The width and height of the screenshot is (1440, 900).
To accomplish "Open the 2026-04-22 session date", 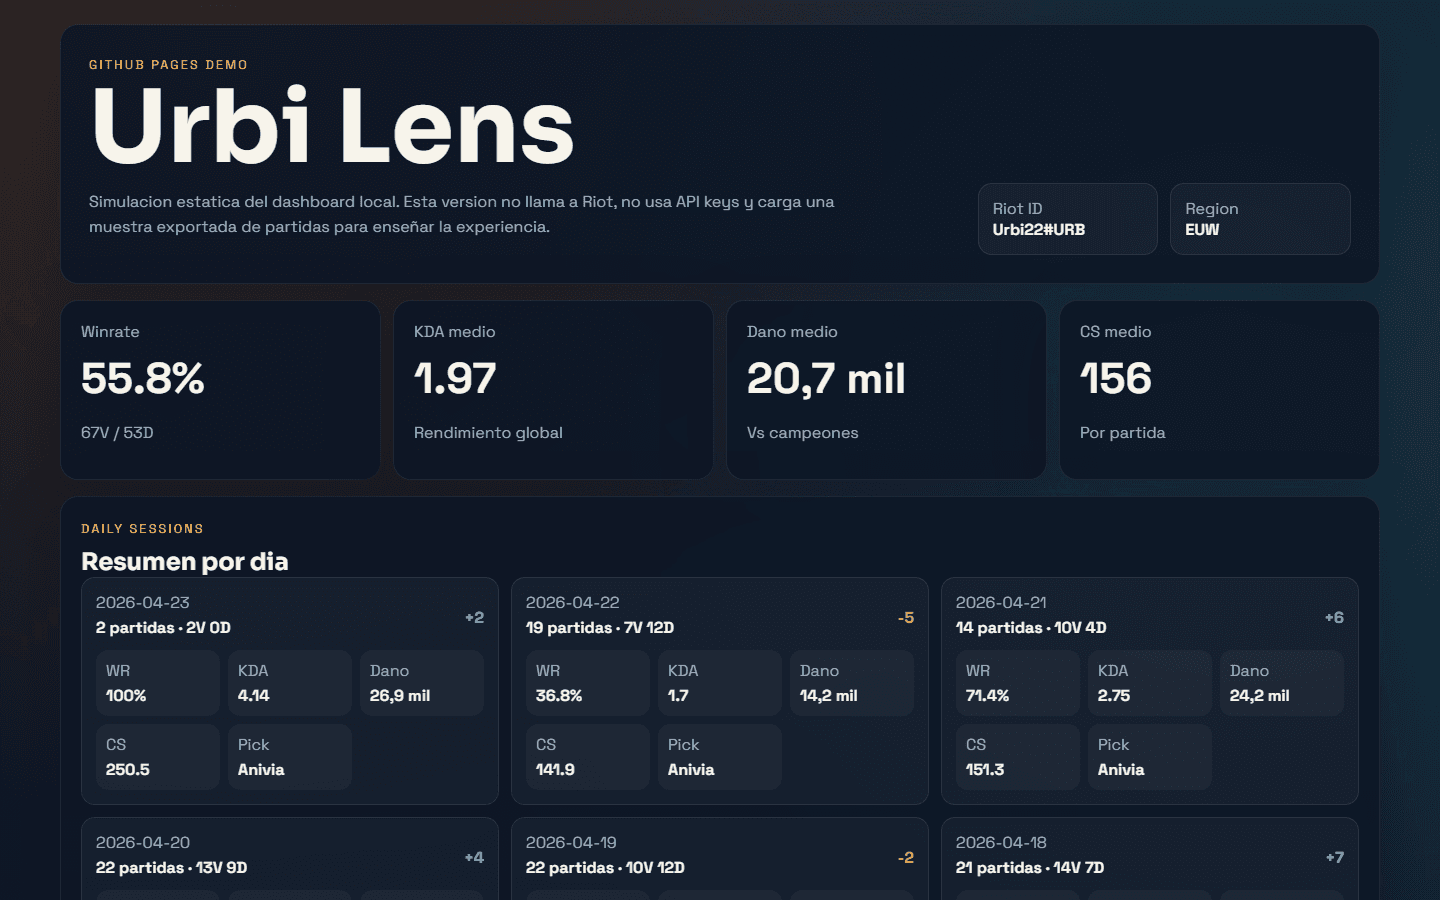I will [573, 603].
